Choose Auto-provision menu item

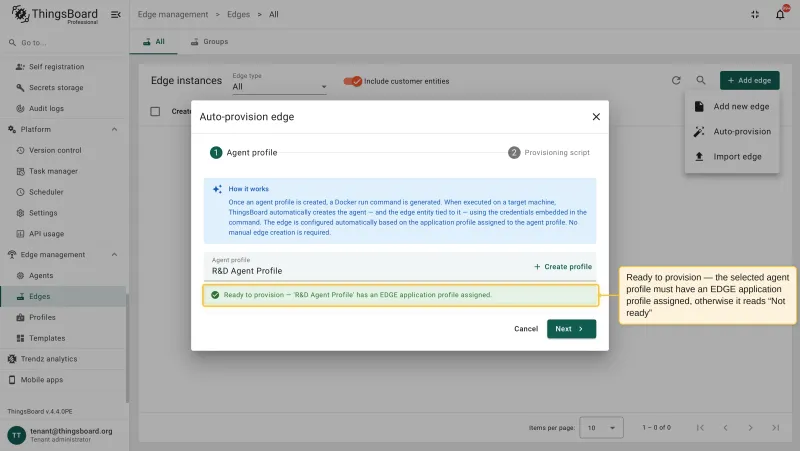coord(732,132)
